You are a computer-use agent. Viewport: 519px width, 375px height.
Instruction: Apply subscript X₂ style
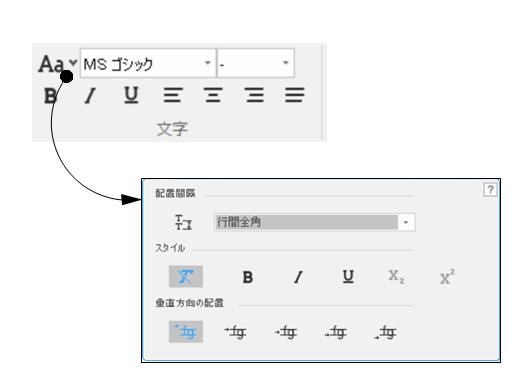396,277
